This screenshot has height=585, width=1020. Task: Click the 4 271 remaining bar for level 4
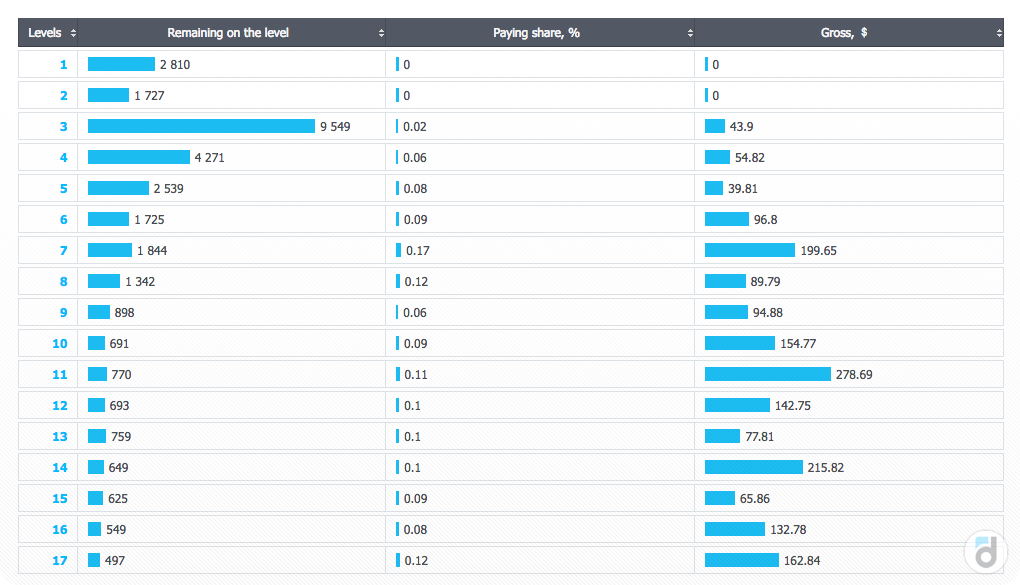click(x=138, y=158)
